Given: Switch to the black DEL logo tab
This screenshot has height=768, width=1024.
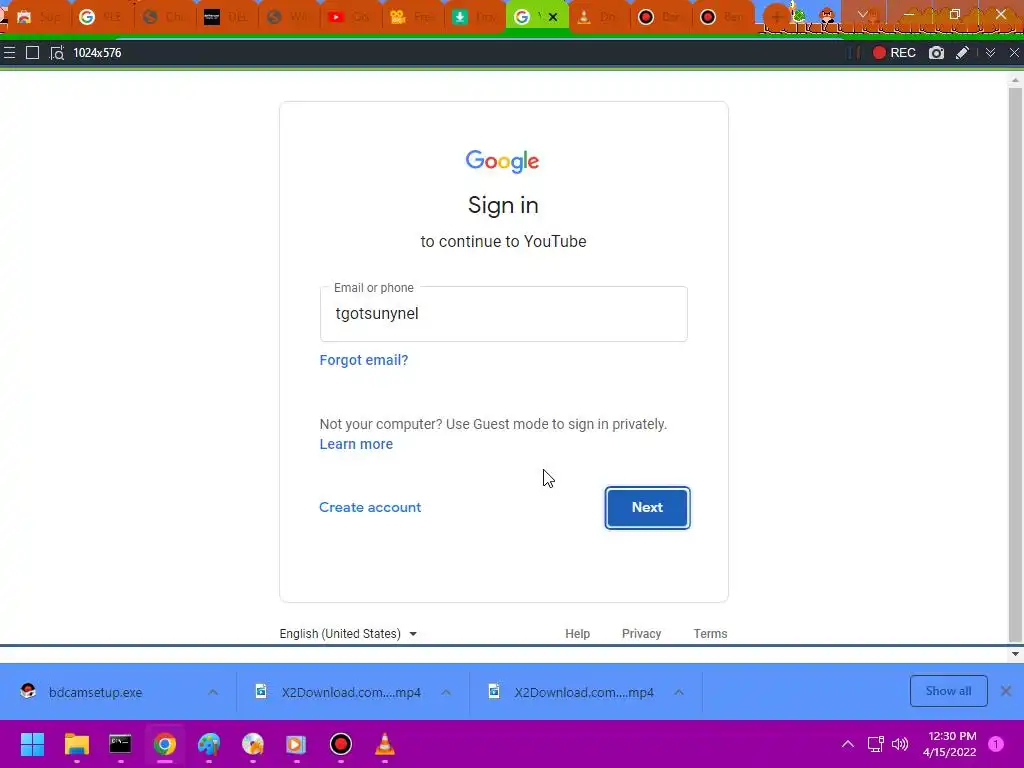Looking at the screenshot, I should point(225,17).
